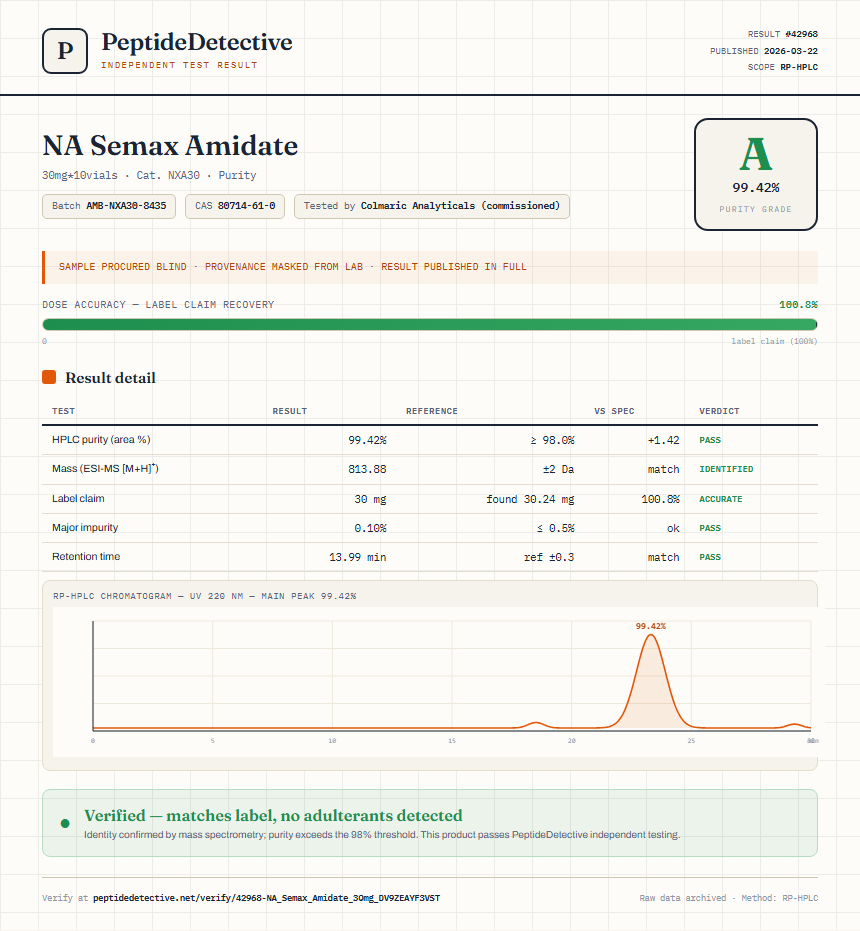This screenshot has width=860, height=931.
Task: Click the Verified matches label headline
Action: [x=273, y=815]
